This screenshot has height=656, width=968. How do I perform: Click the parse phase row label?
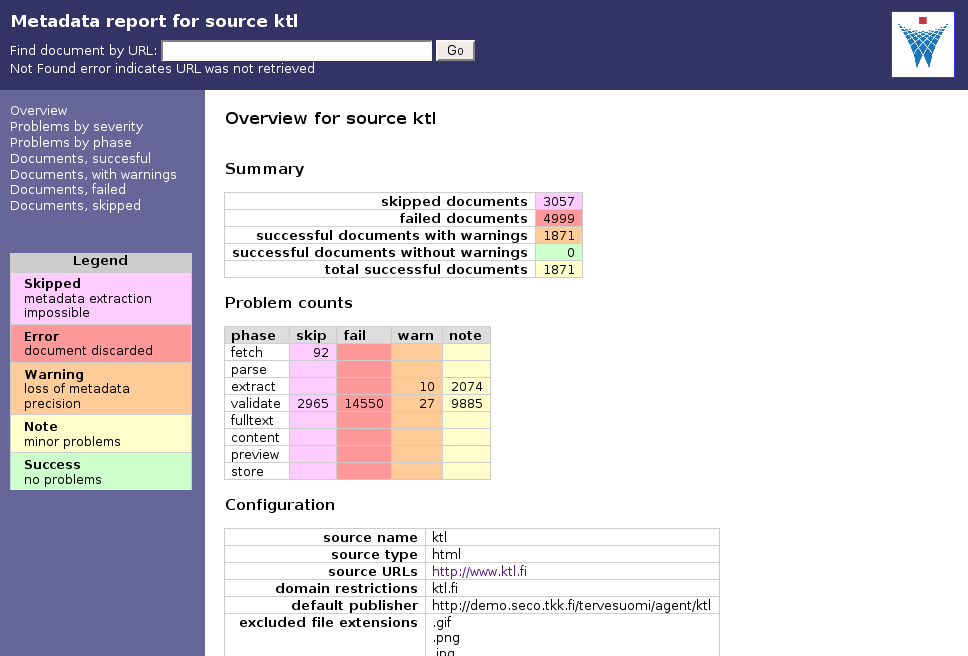tap(257, 370)
